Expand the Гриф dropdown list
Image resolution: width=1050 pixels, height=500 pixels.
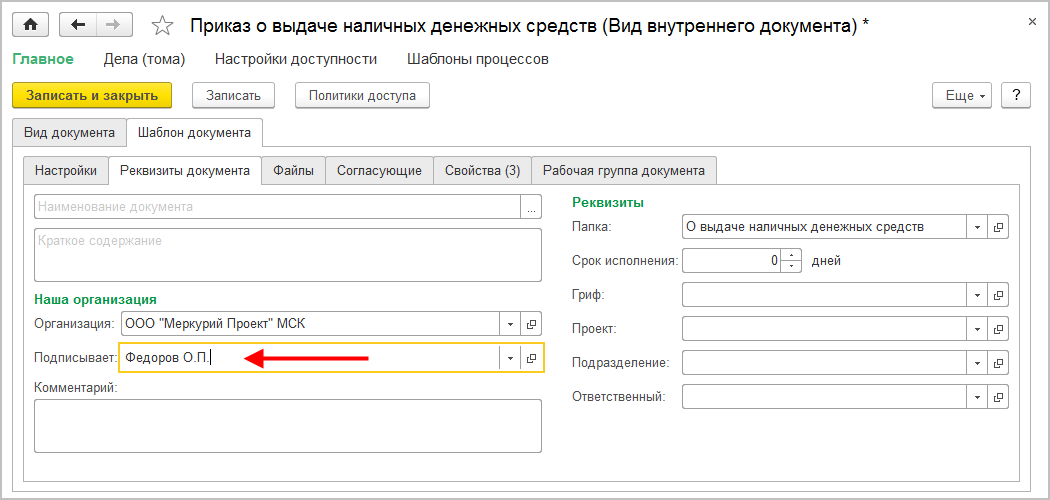(976, 295)
